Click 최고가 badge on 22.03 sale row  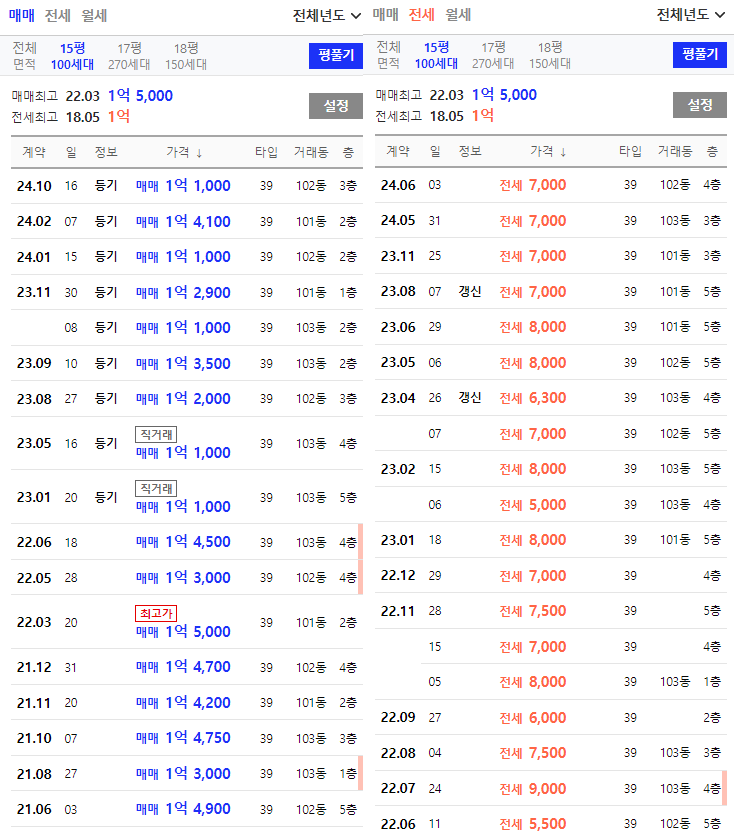coord(156,613)
